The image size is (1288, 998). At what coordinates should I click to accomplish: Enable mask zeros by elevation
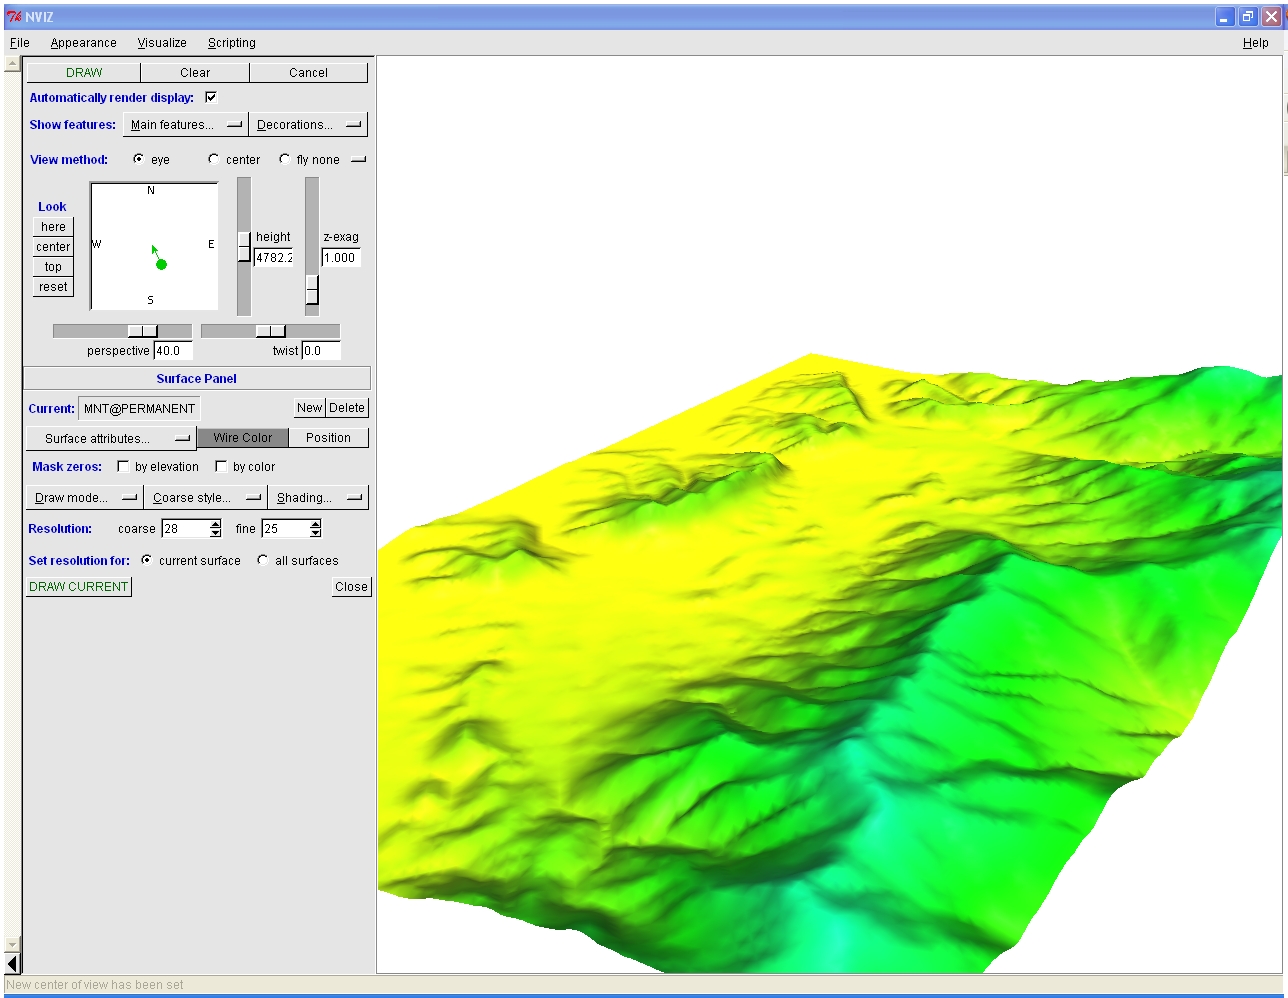coord(123,465)
